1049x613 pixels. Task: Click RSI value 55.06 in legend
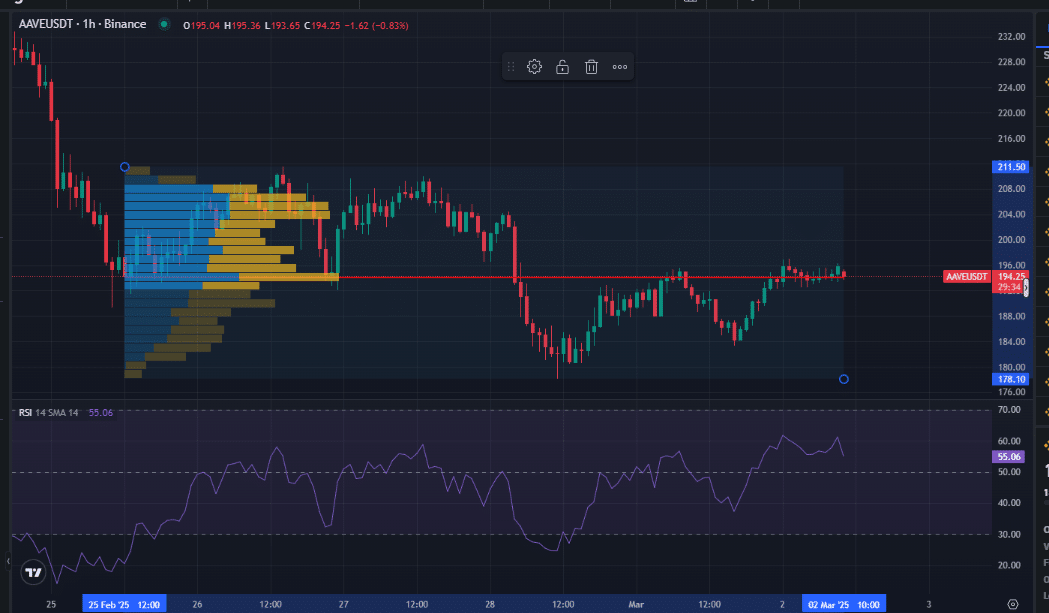[x=100, y=413]
